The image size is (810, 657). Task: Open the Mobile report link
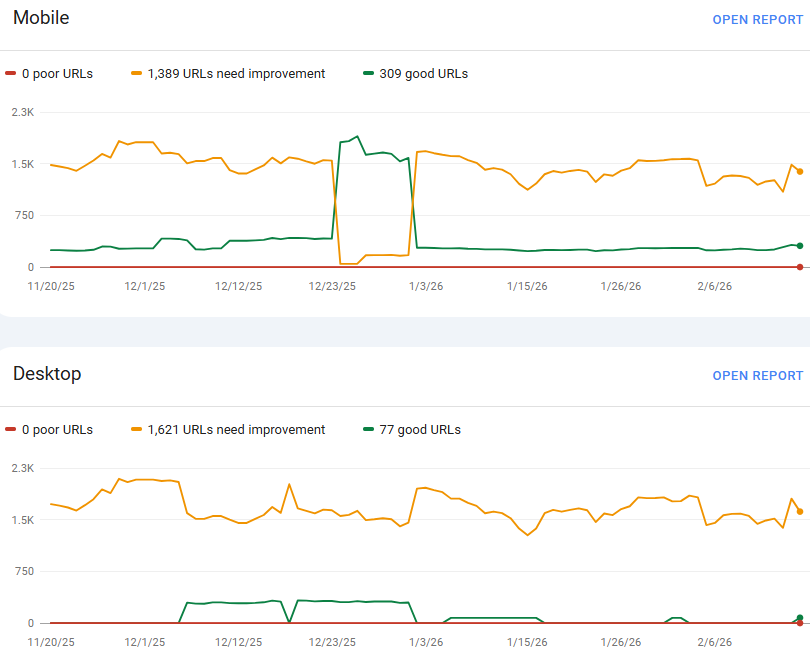[x=757, y=19]
